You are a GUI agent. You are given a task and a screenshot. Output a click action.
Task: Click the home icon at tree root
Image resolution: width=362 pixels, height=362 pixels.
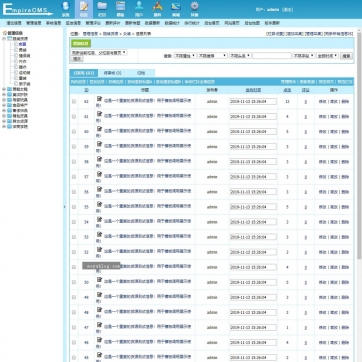(5, 33)
